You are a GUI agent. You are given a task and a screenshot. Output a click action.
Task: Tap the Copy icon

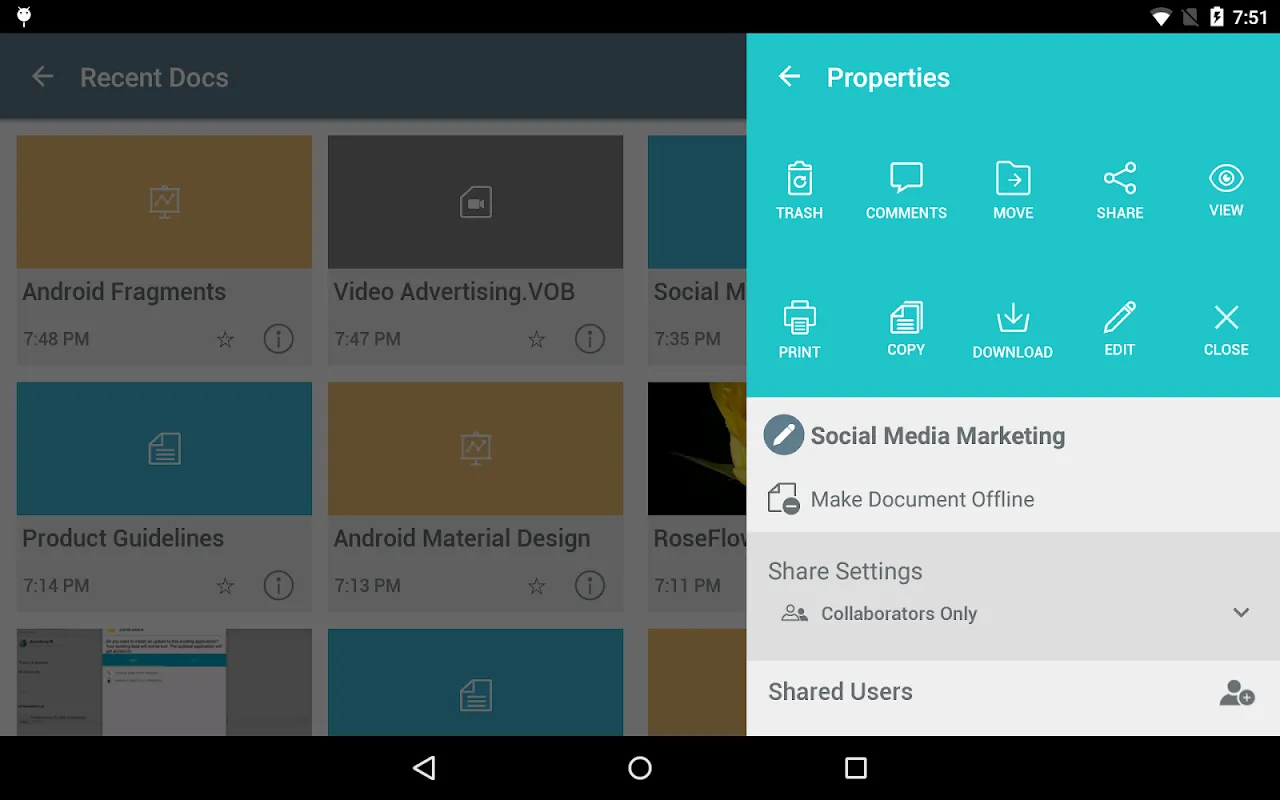906,319
